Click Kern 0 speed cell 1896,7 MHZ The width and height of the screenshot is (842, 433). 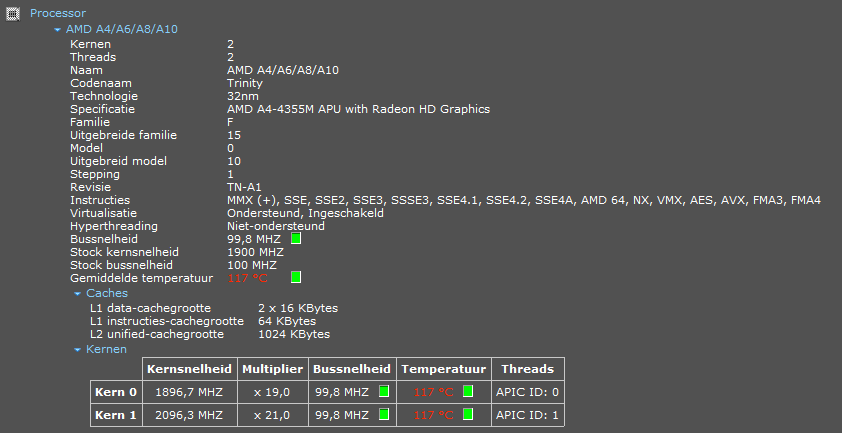[190, 392]
